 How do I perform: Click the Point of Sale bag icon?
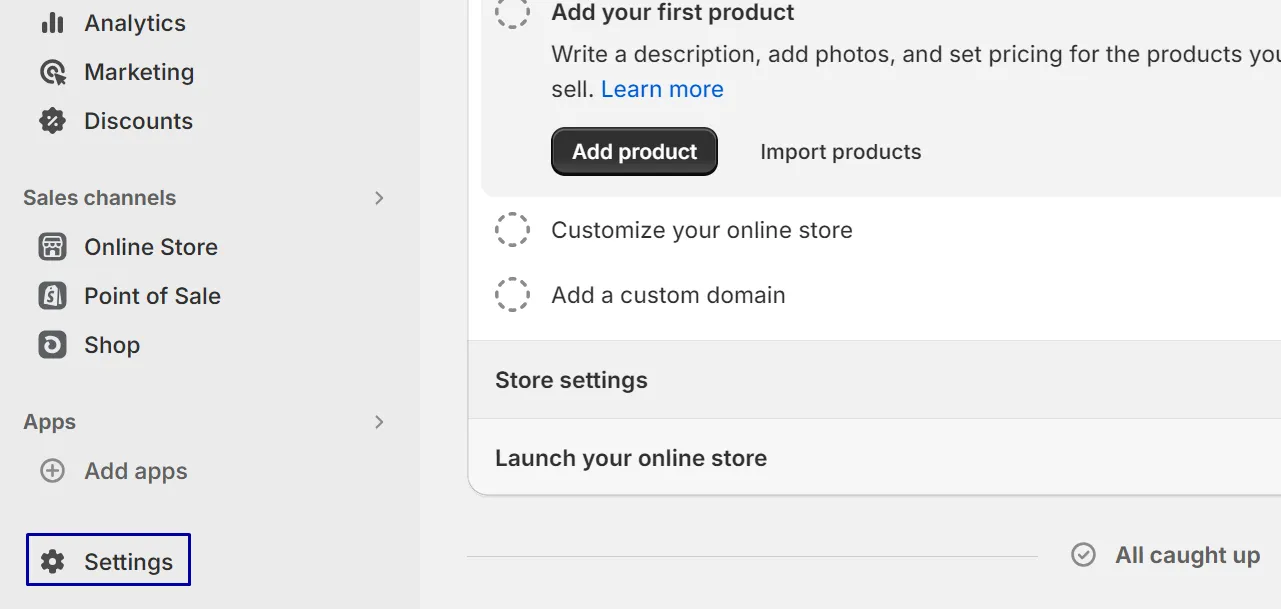pos(52,296)
